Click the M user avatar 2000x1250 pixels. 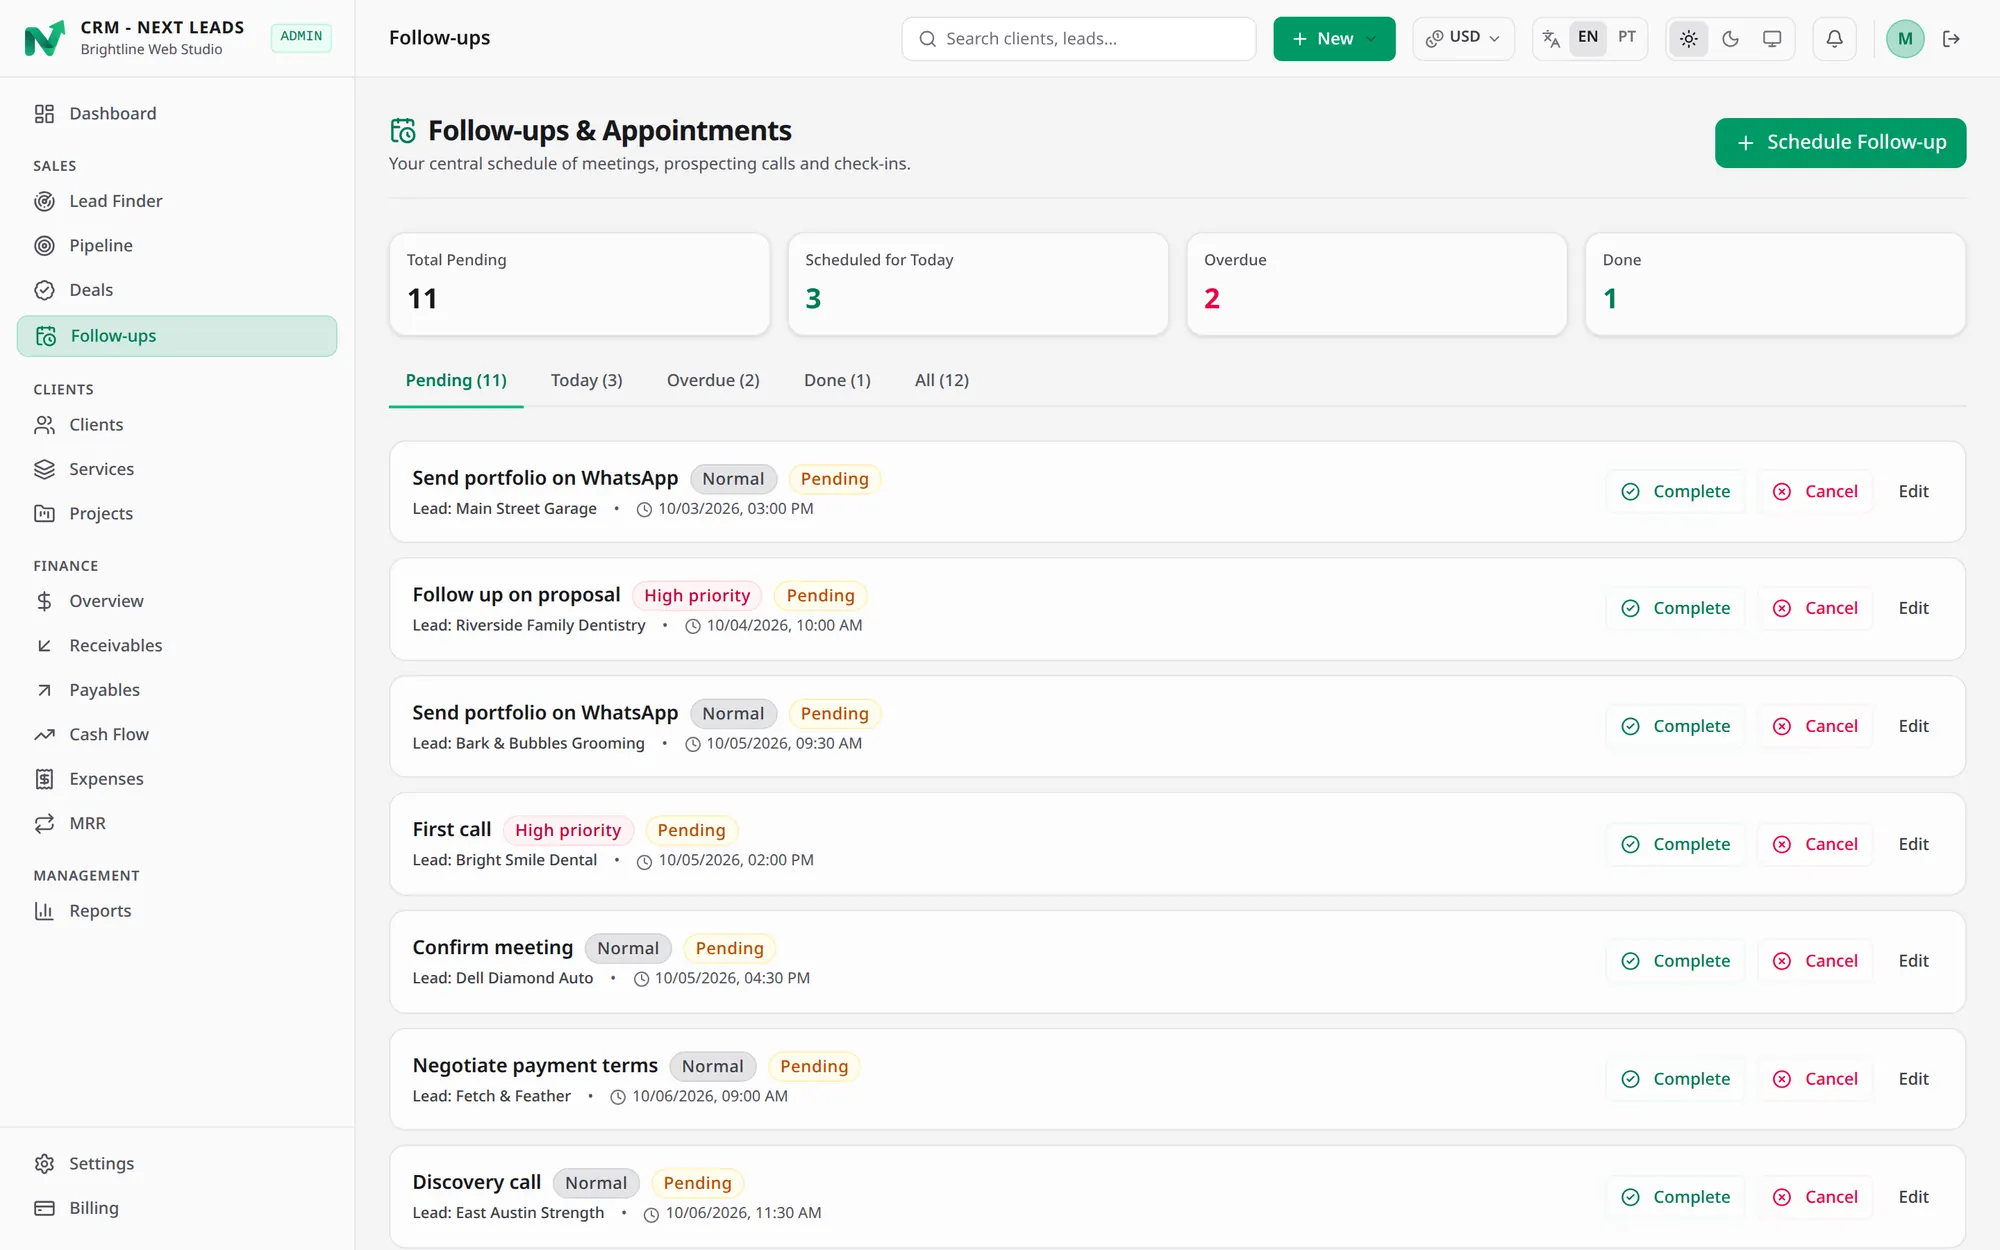pos(1904,38)
